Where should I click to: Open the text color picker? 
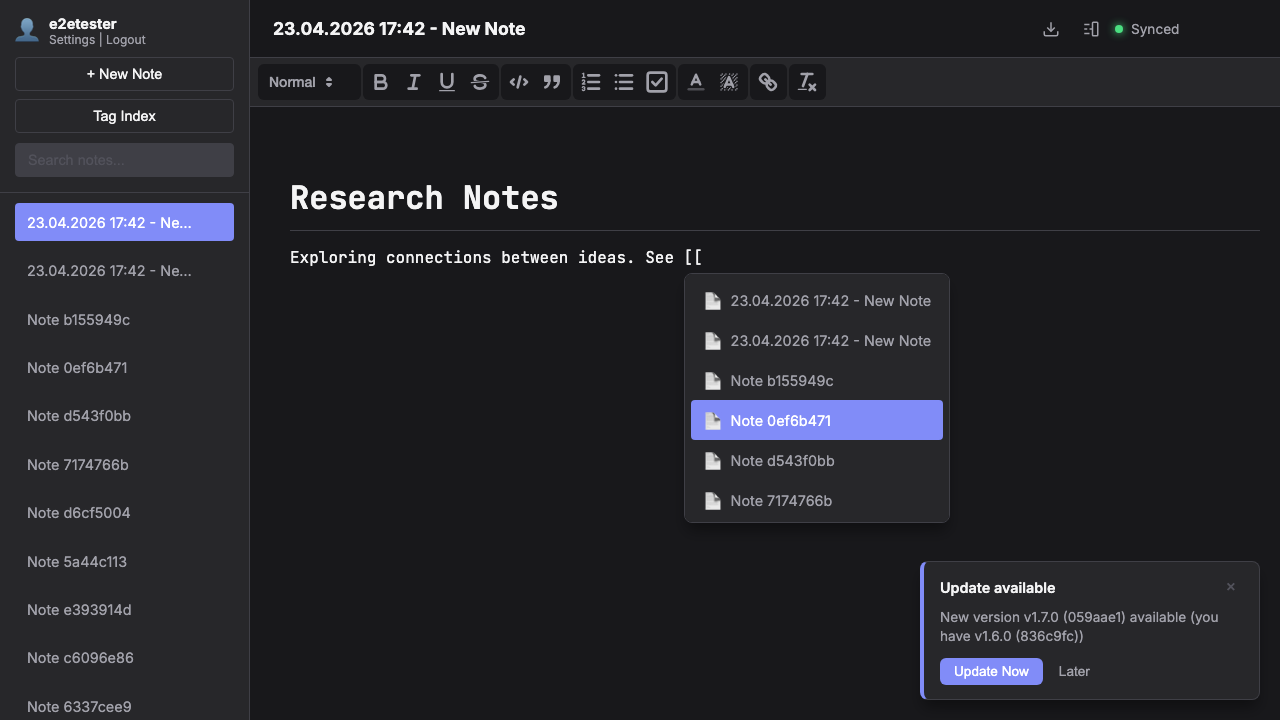[x=696, y=82]
